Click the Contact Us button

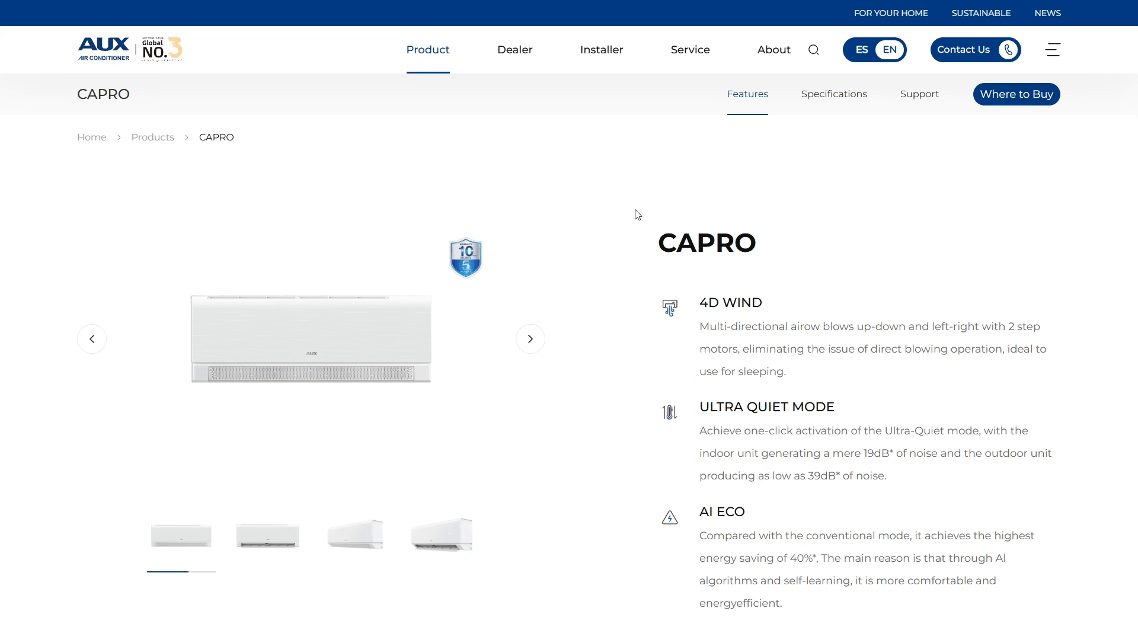tap(975, 49)
